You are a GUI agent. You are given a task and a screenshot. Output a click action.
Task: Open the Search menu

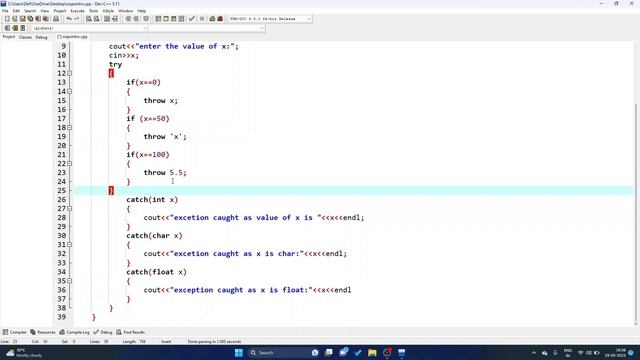[30, 11]
